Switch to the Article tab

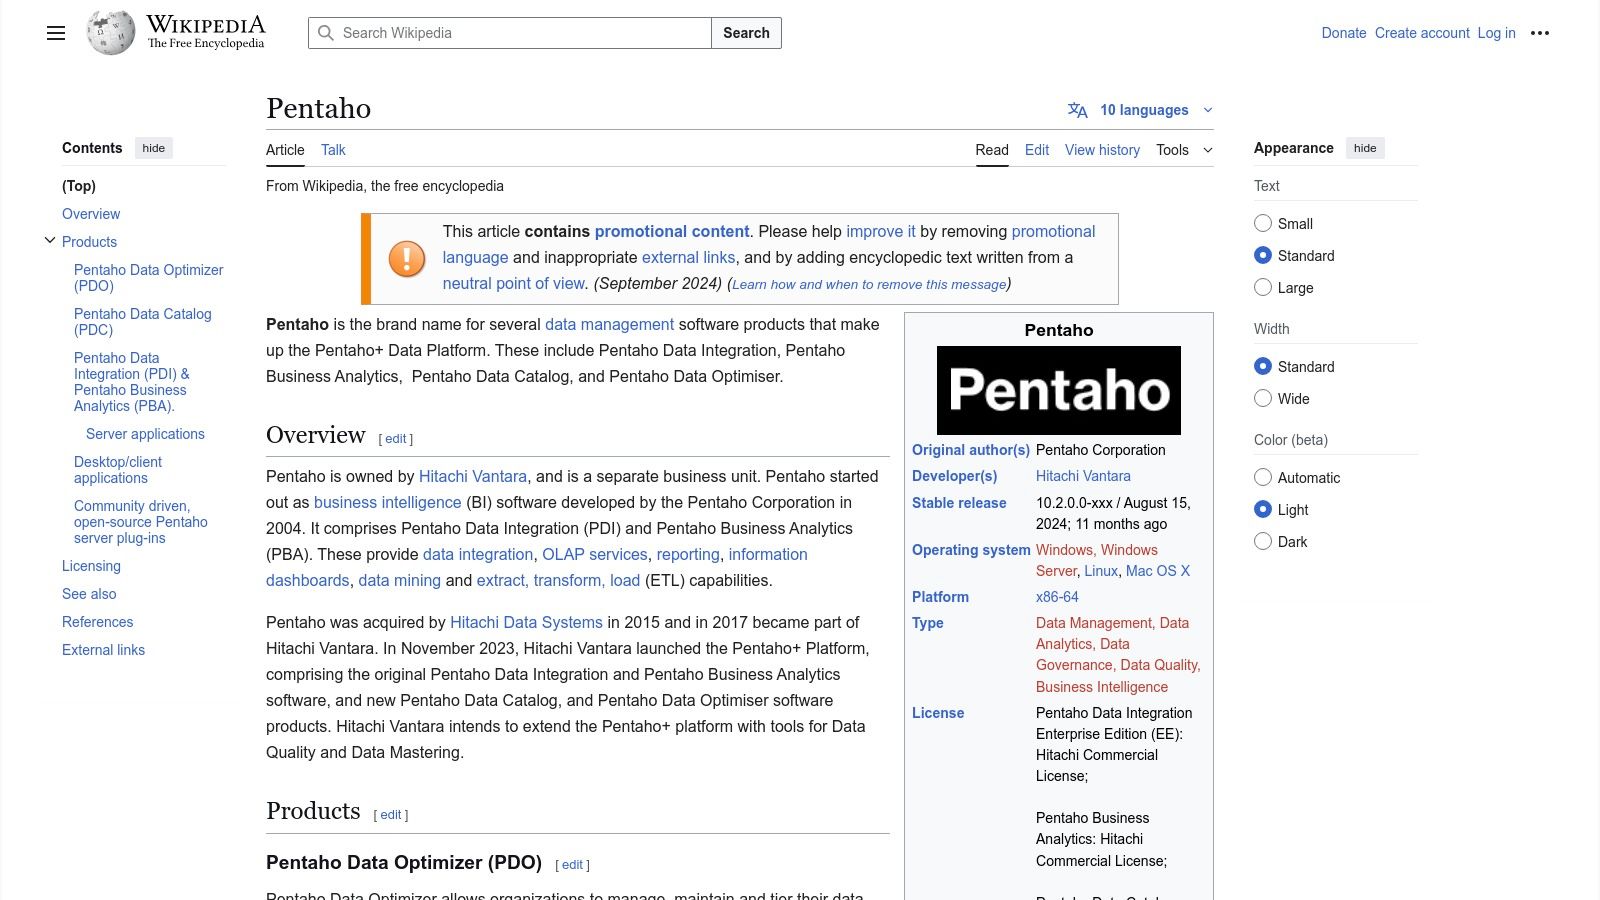click(x=285, y=150)
